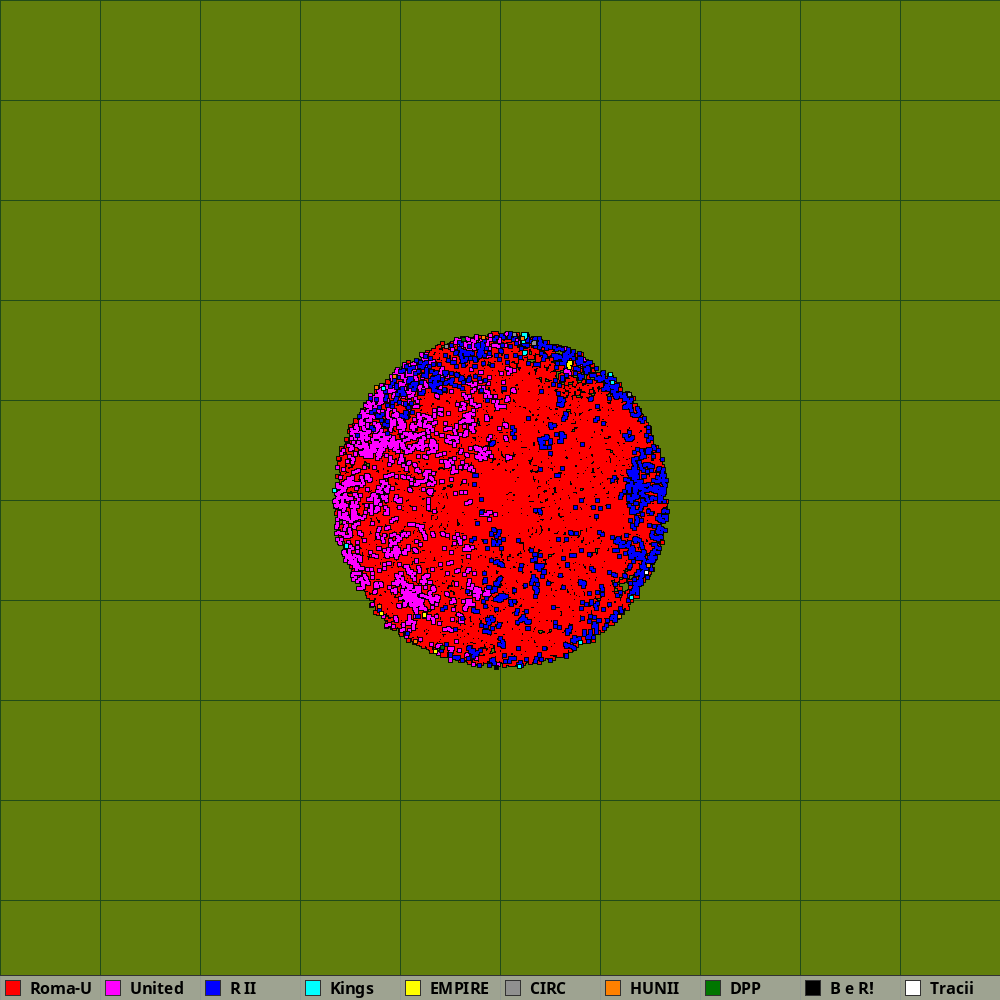Select the Kings legend label

pyautogui.click(x=352, y=988)
